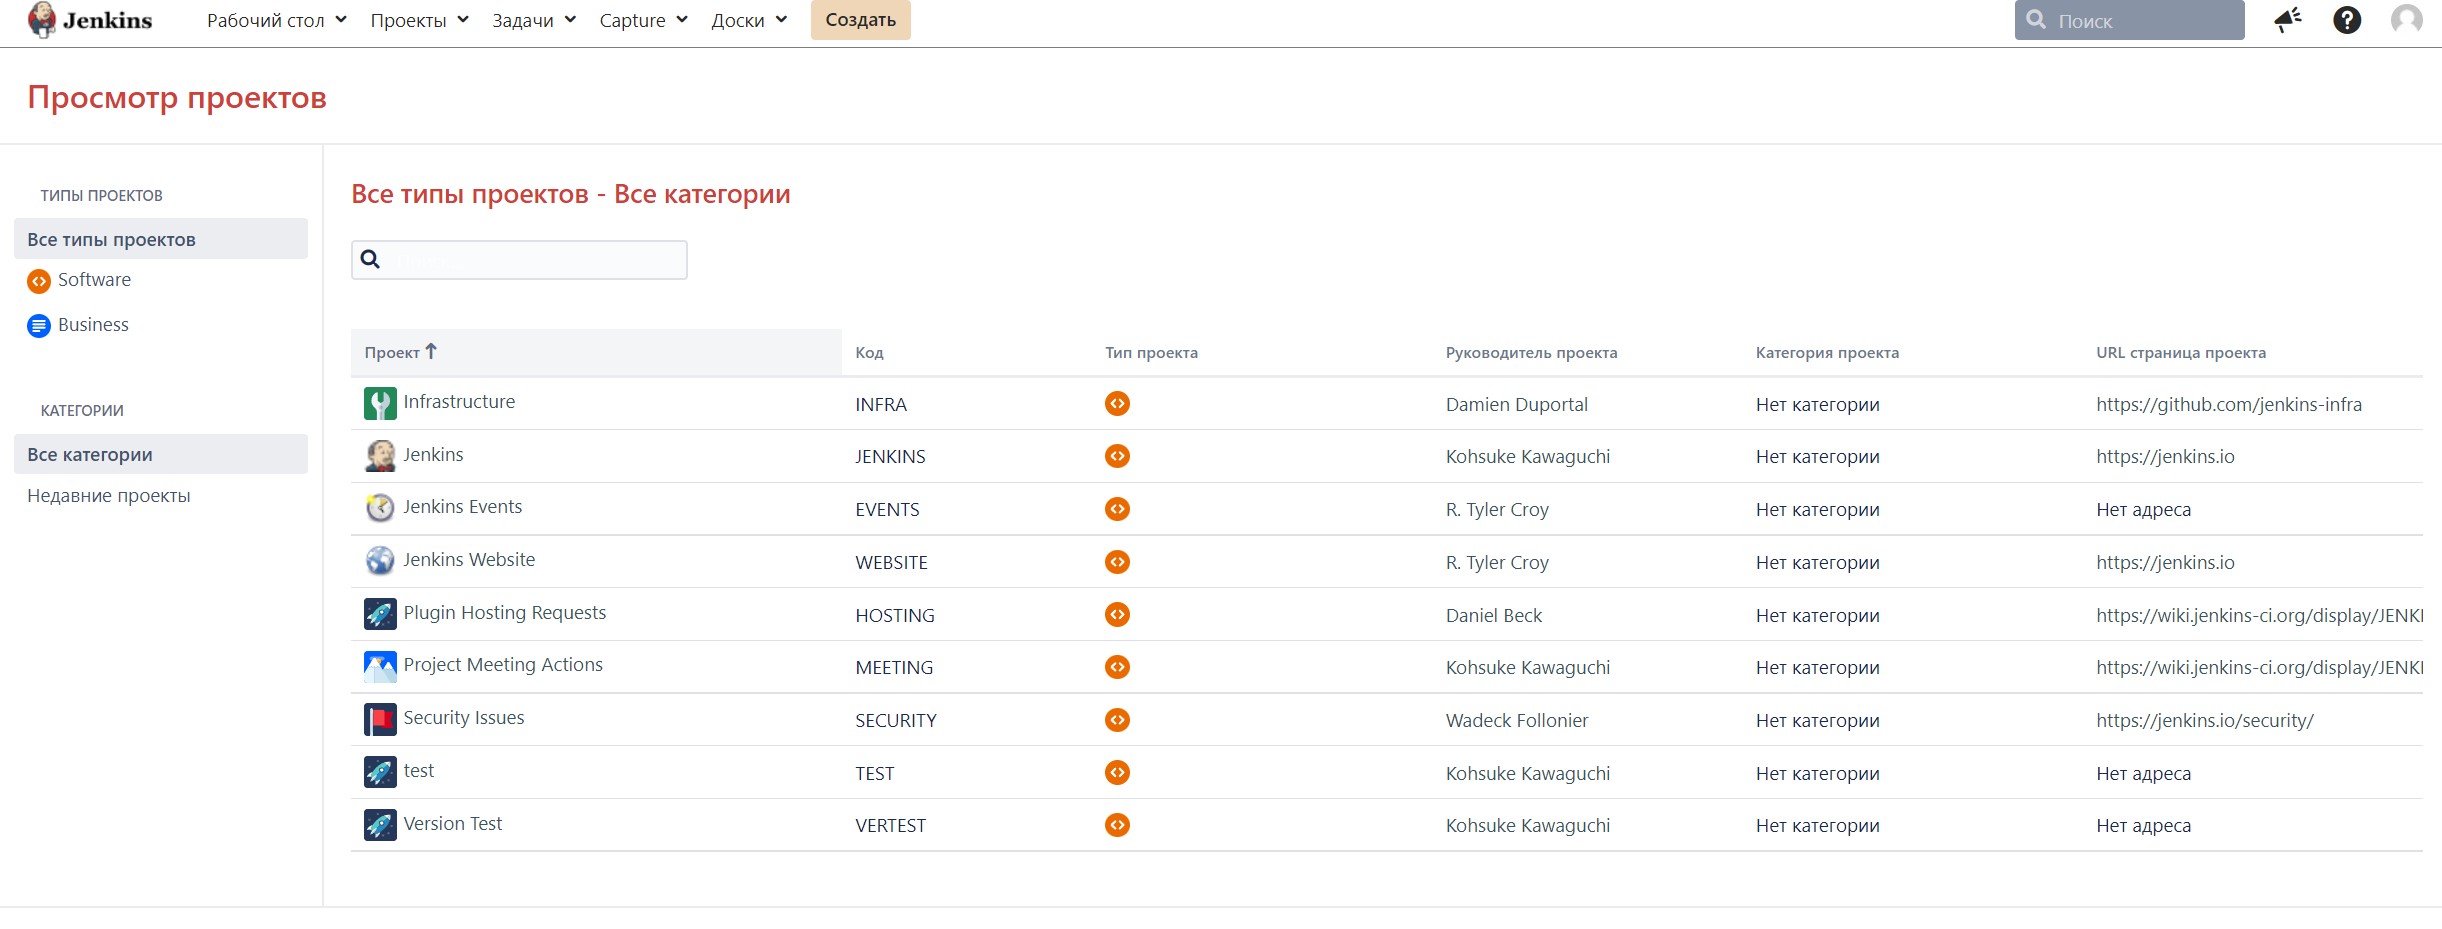This screenshot has width=2442, height=929.
Task: Click software type icon in VERTEST row
Action: click(x=1117, y=825)
